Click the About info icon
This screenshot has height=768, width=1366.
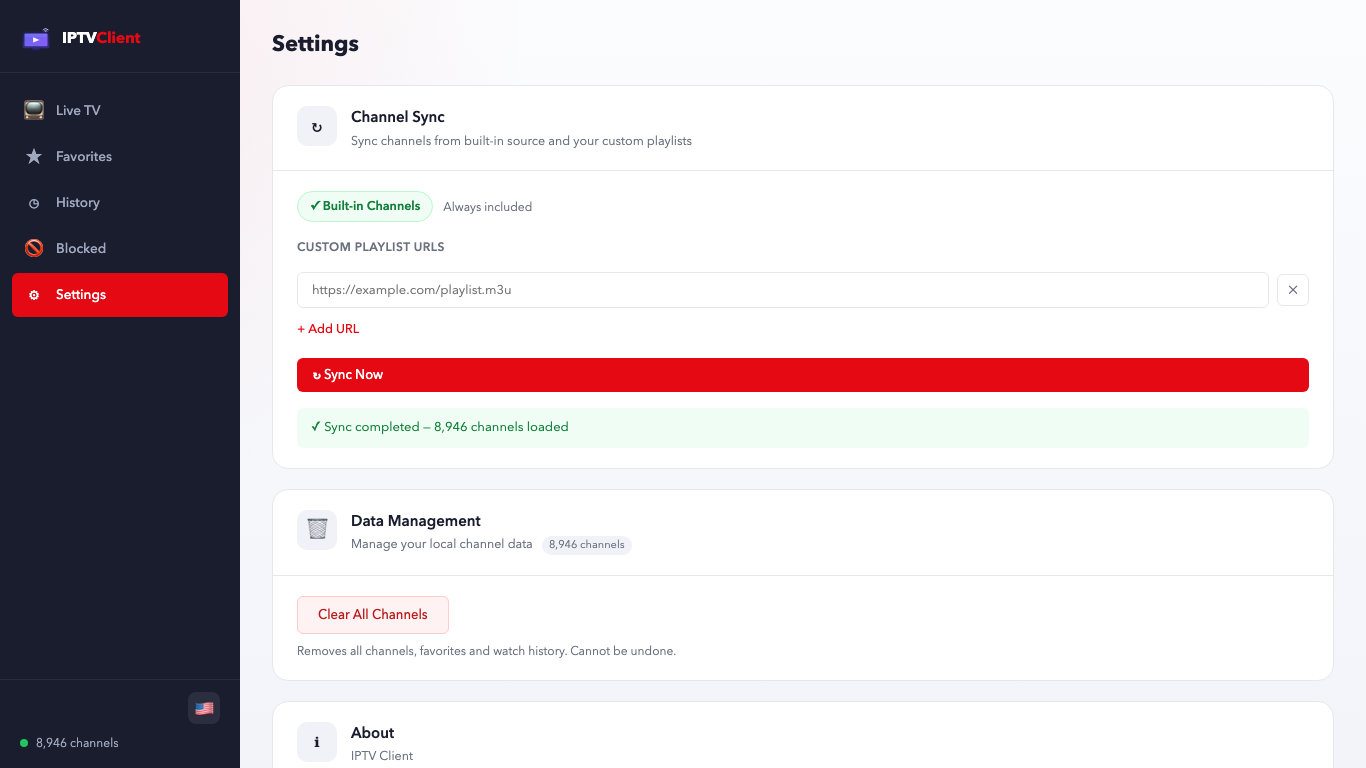click(317, 742)
